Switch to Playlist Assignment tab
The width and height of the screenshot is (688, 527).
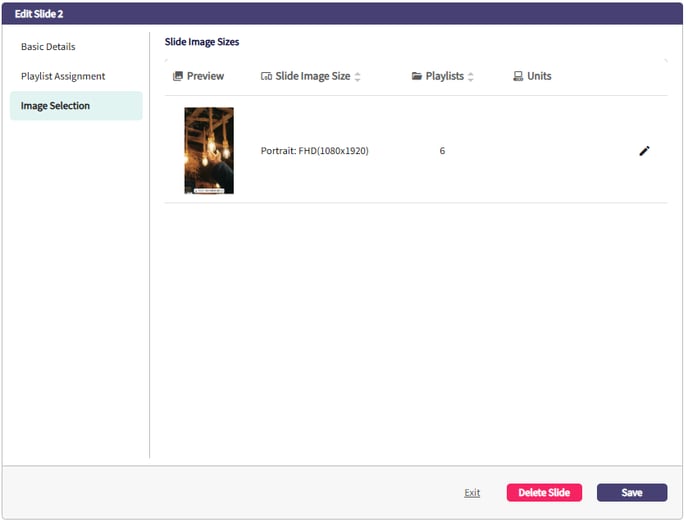click(63, 77)
